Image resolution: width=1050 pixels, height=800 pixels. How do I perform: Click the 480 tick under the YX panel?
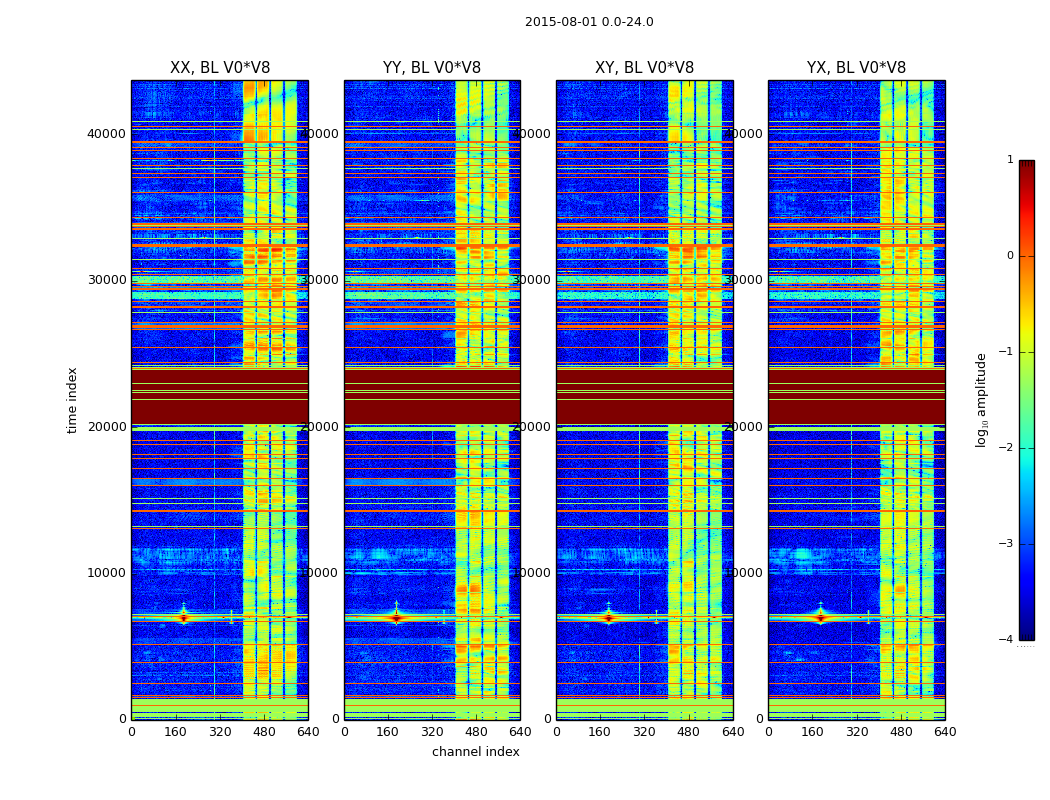[901, 732]
